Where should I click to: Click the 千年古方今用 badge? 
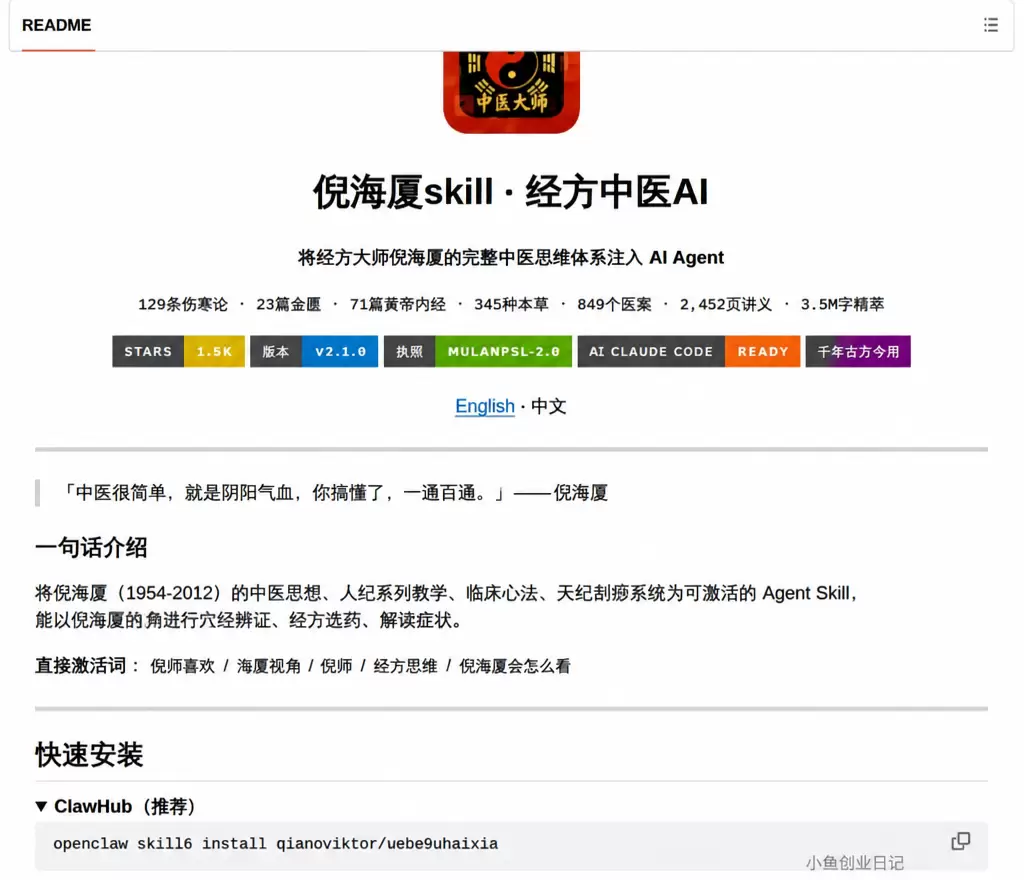(x=858, y=351)
